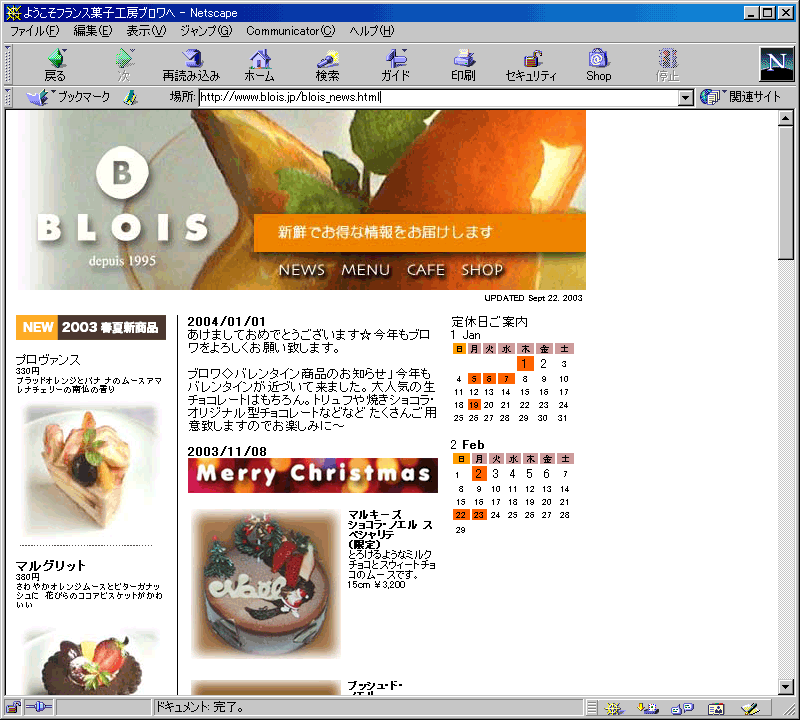Open Mailbox from component bar
800x720 pixels.
(648, 708)
